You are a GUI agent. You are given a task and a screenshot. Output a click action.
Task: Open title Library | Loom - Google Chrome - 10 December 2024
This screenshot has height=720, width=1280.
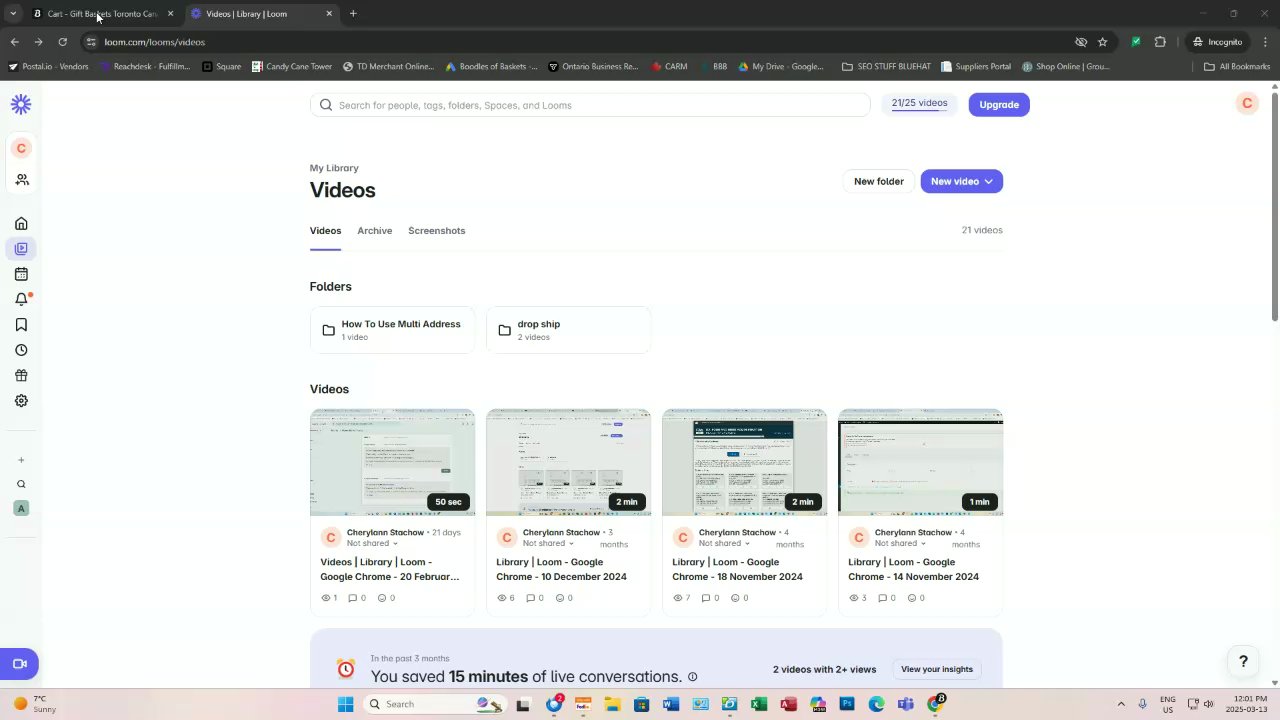pyautogui.click(x=561, y=569)
